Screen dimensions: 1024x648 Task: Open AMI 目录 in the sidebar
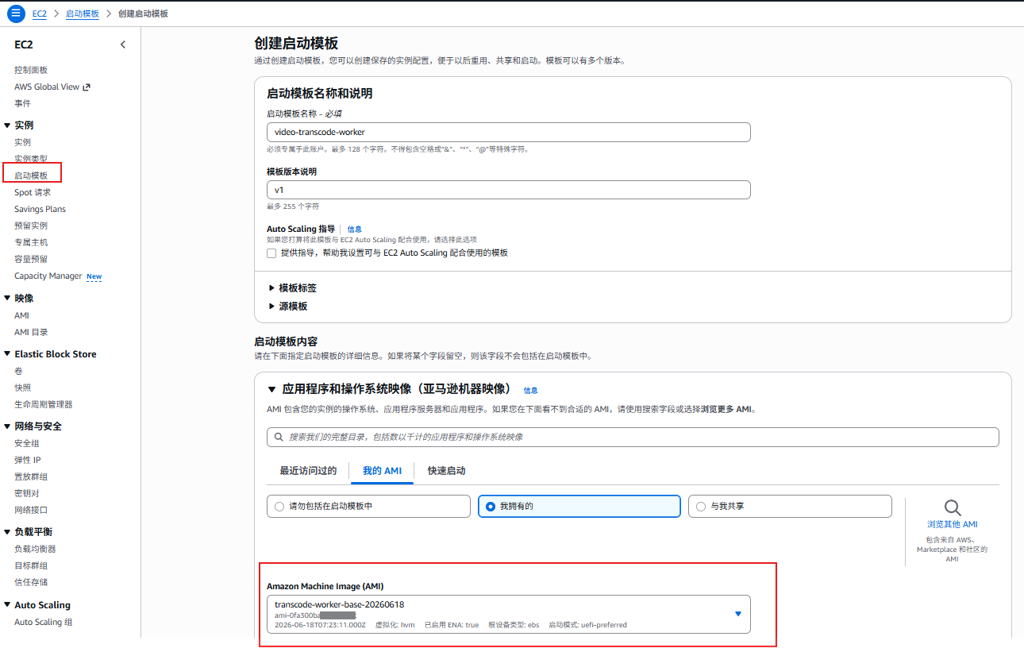pyautogui.click(x=31, y=332)
